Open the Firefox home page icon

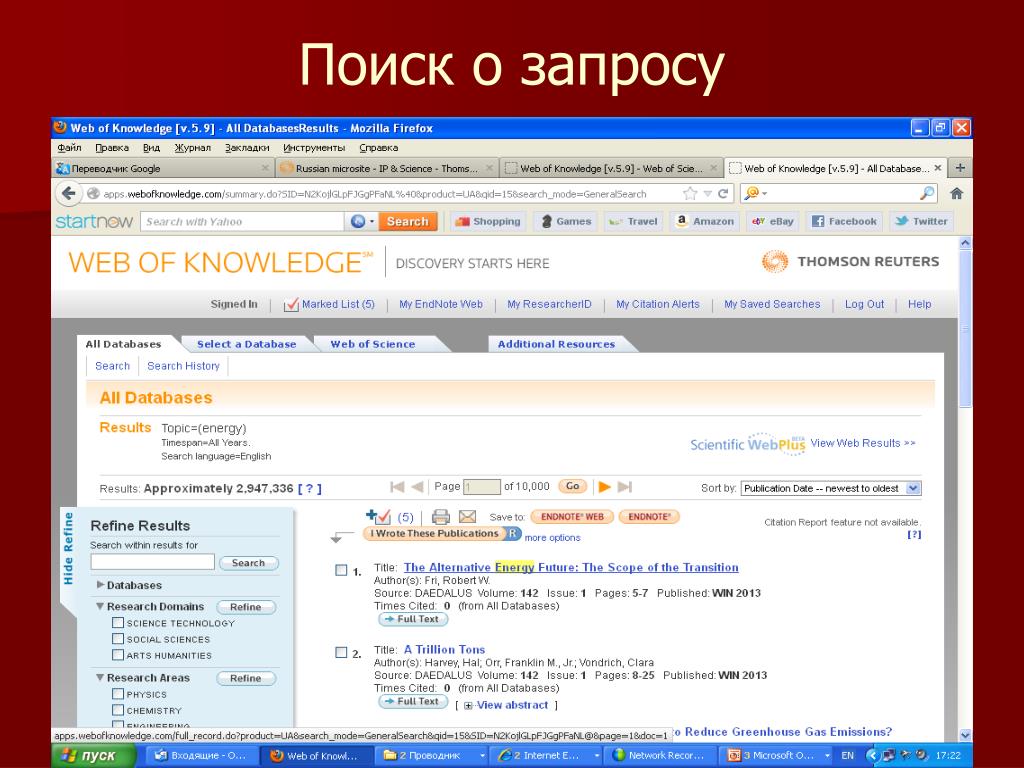957,193
